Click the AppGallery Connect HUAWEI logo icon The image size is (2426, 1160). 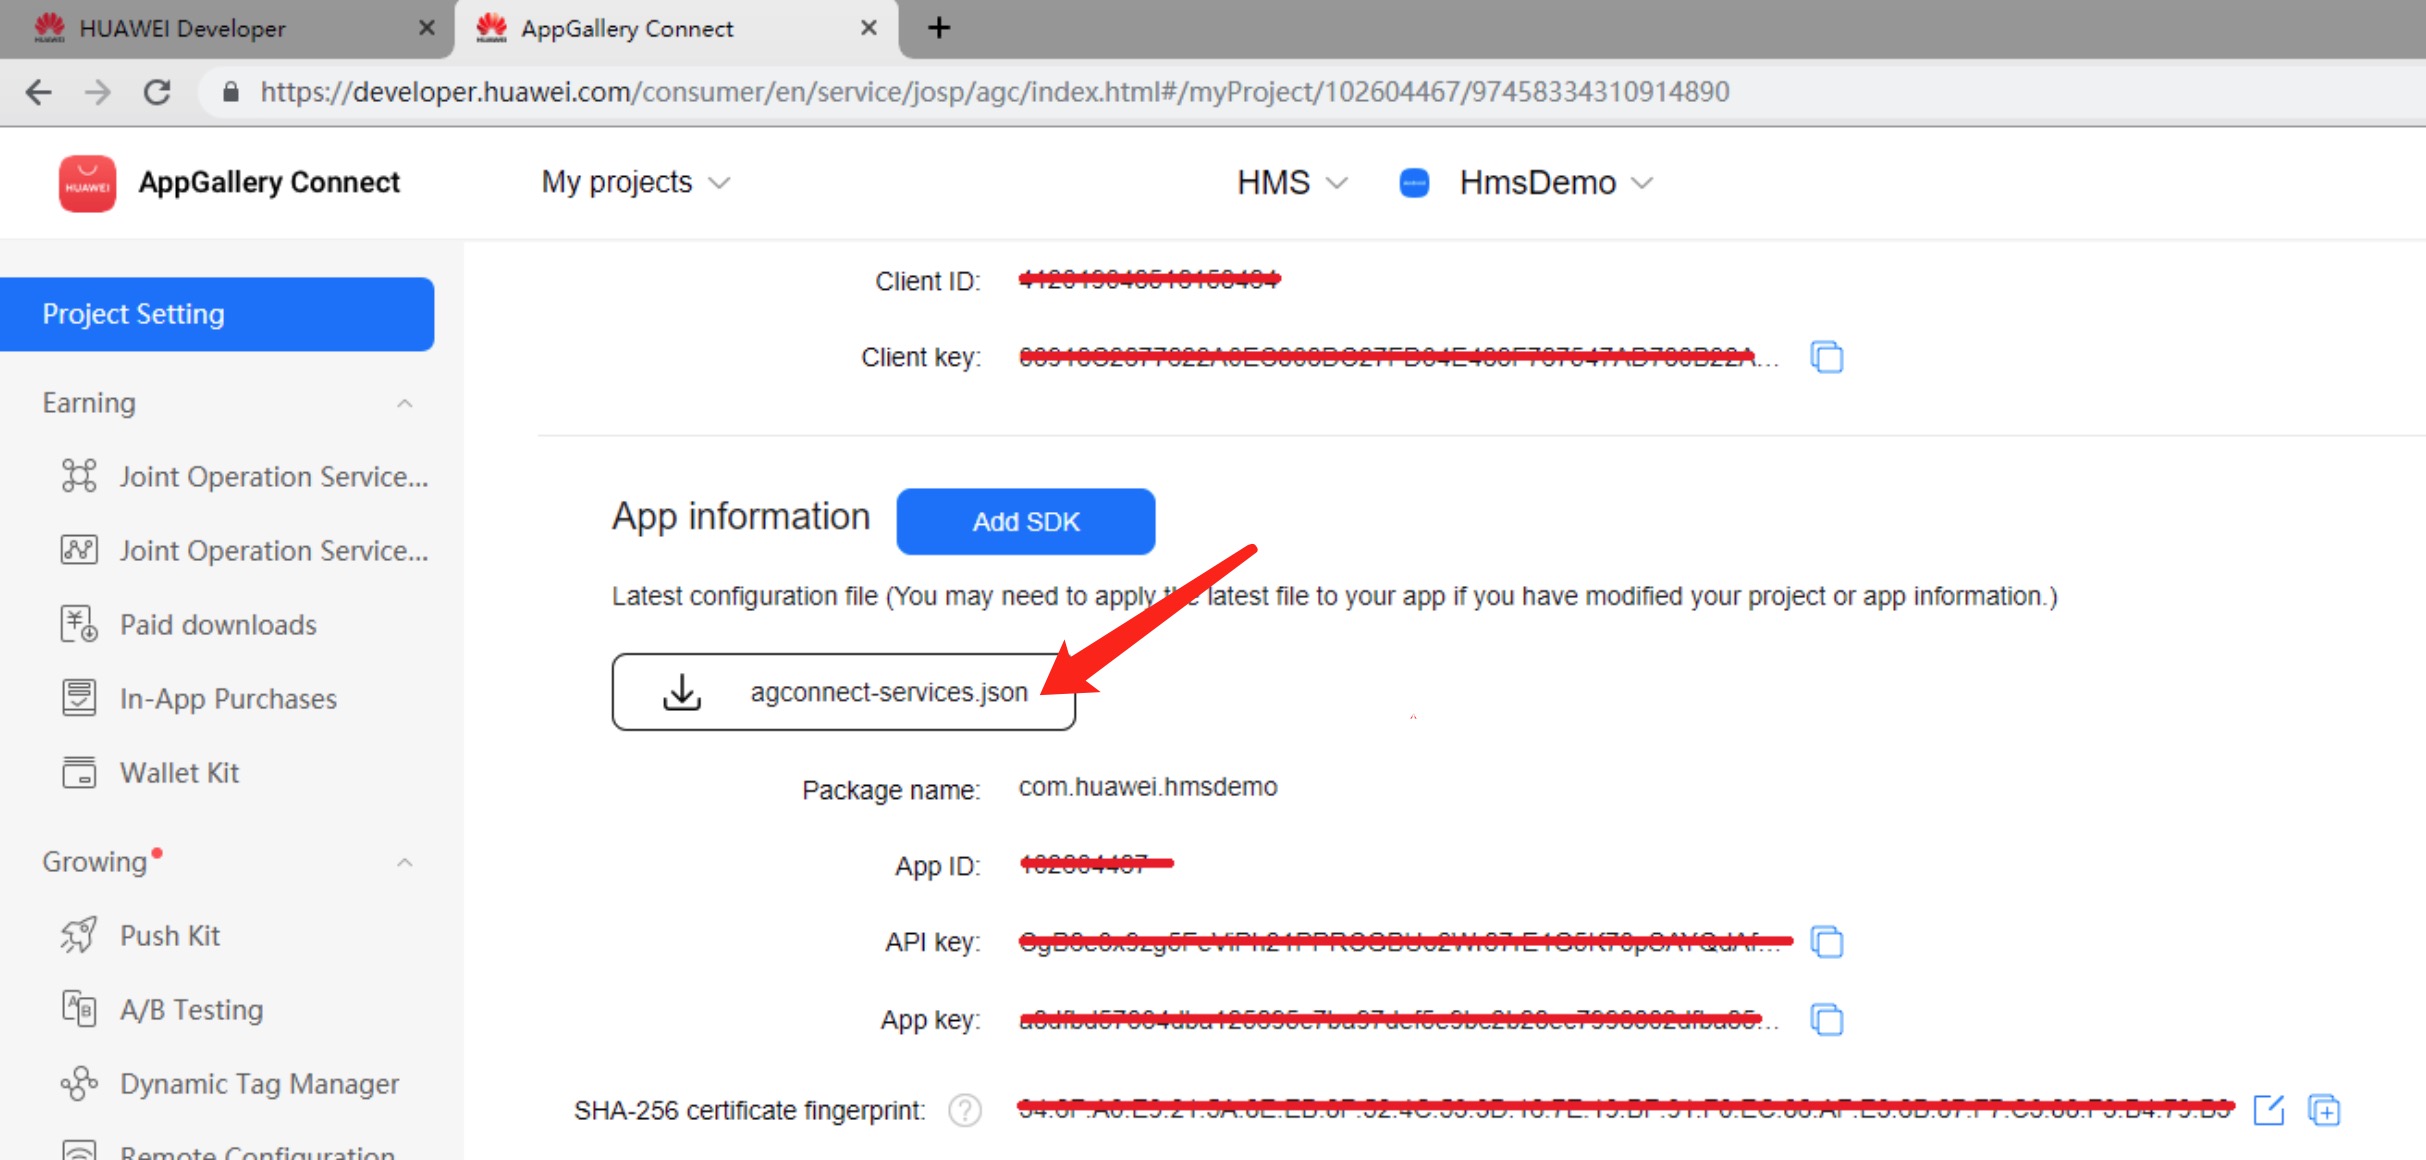tap(84, 181)
